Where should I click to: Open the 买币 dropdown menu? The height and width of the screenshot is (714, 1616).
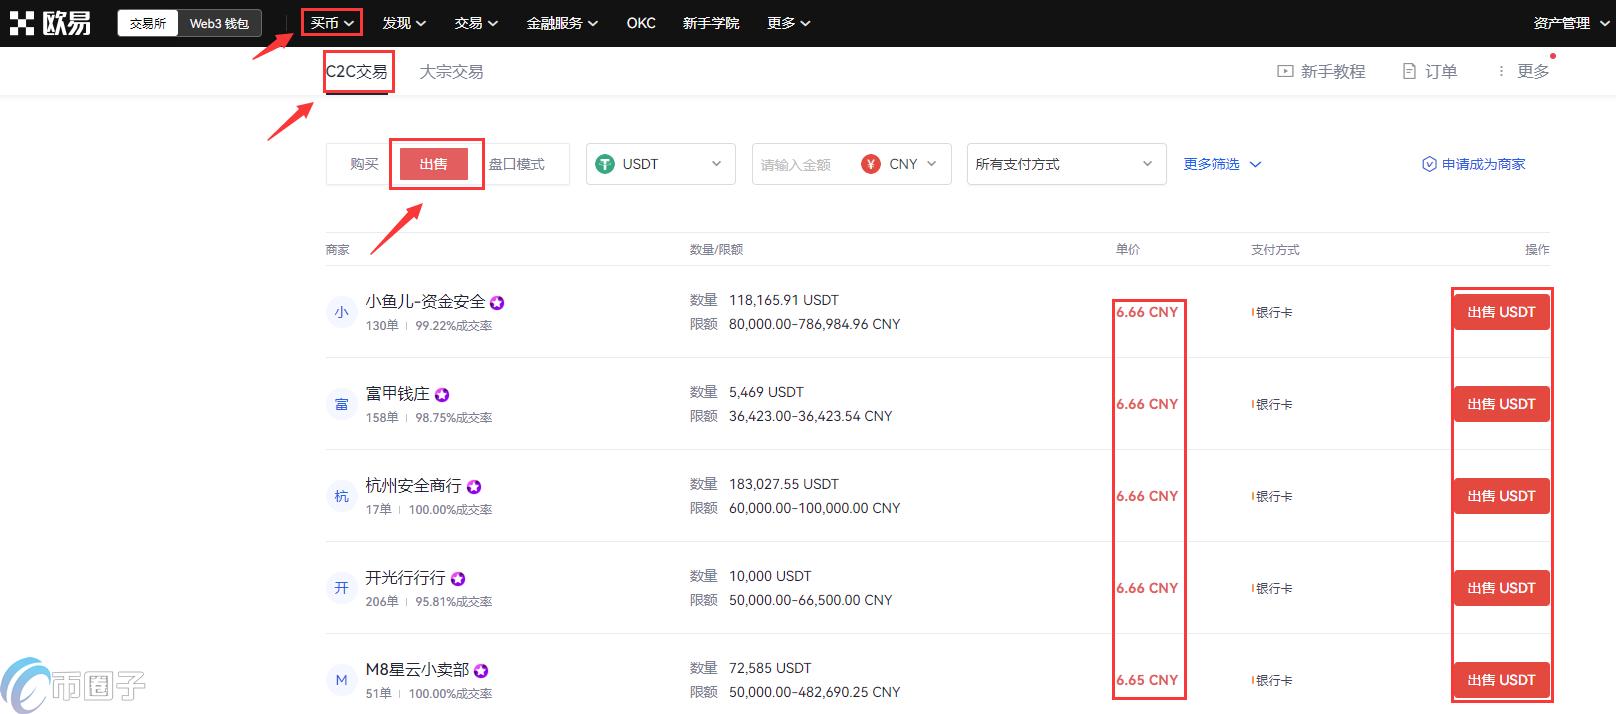click(x=332, y=23)
